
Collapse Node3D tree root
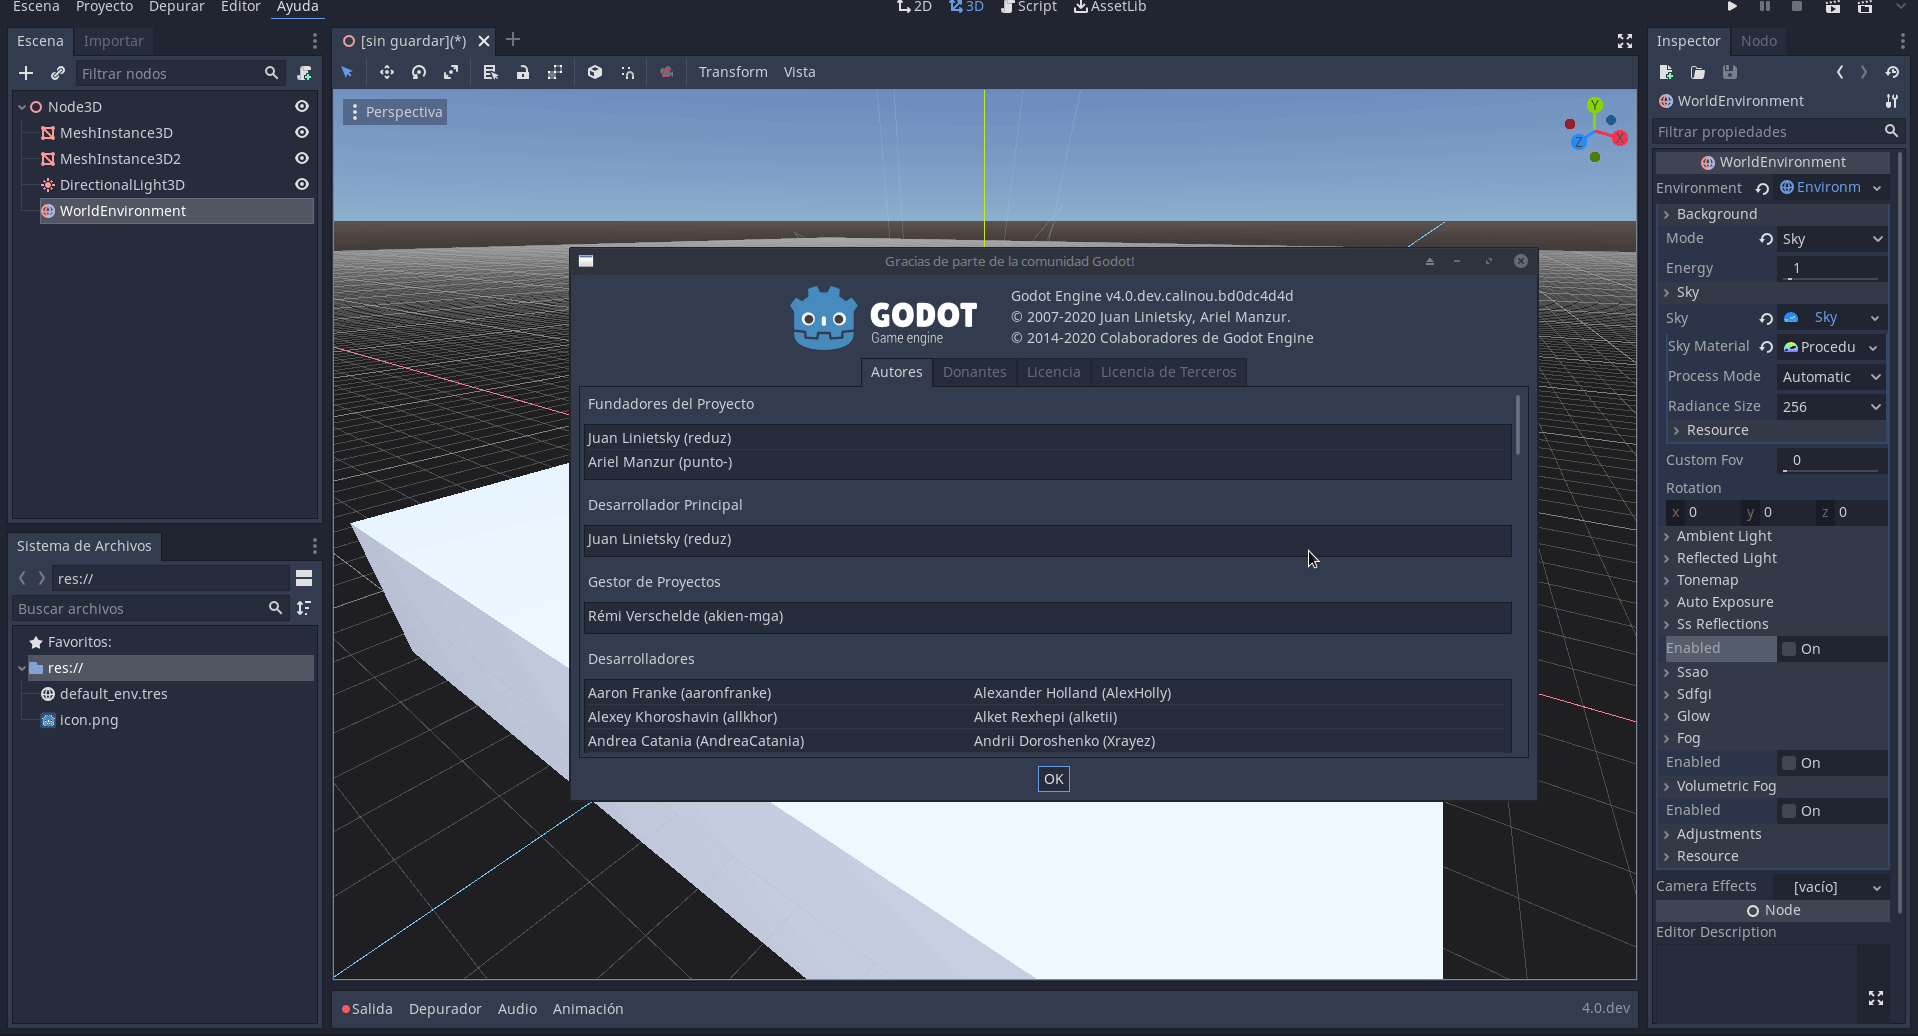(x=22, y=107)
